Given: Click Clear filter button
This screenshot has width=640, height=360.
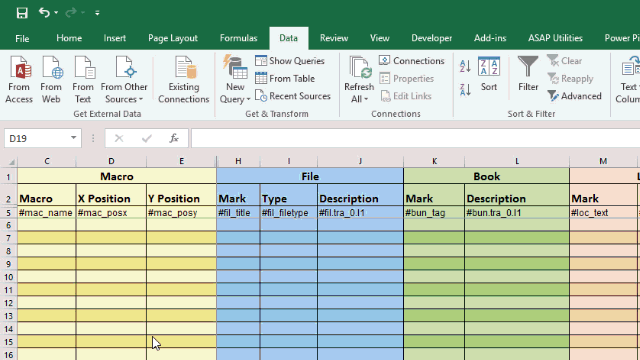Looking at the screenshot, I should [x=564, y=61].
